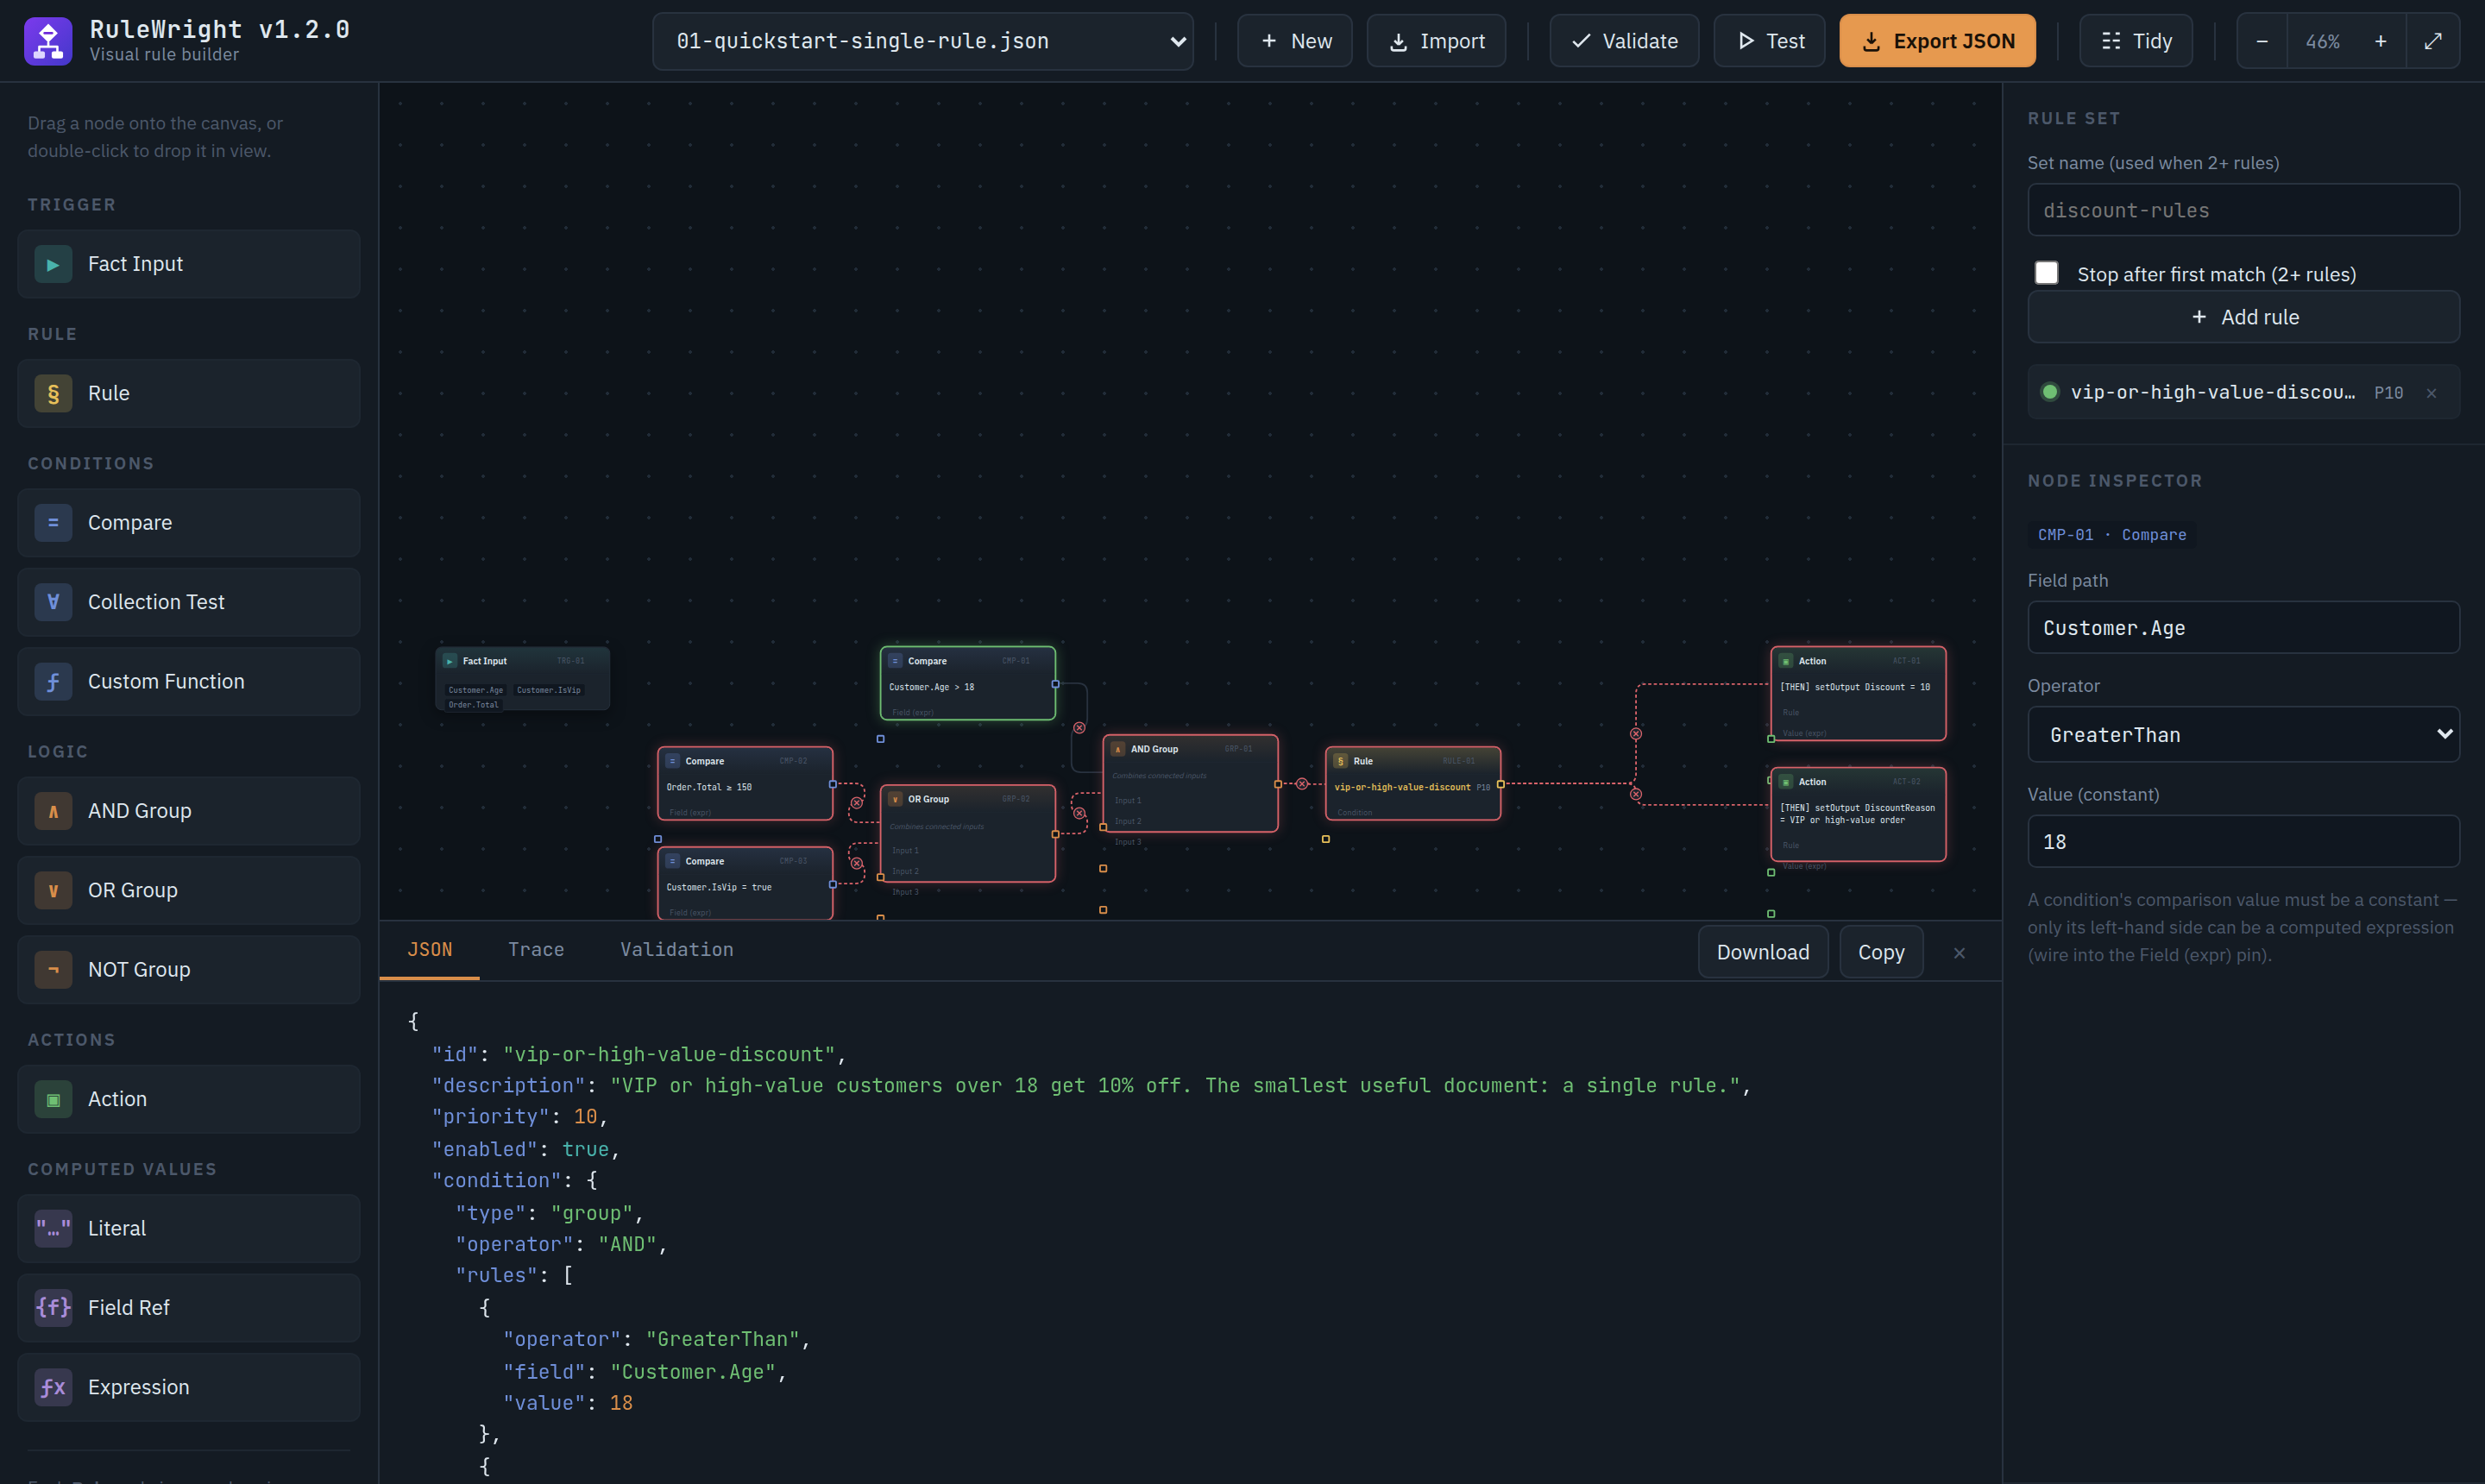Click delete marker on Customer.IsVip compare wire

pyautogui.click(x=857, y=863)
